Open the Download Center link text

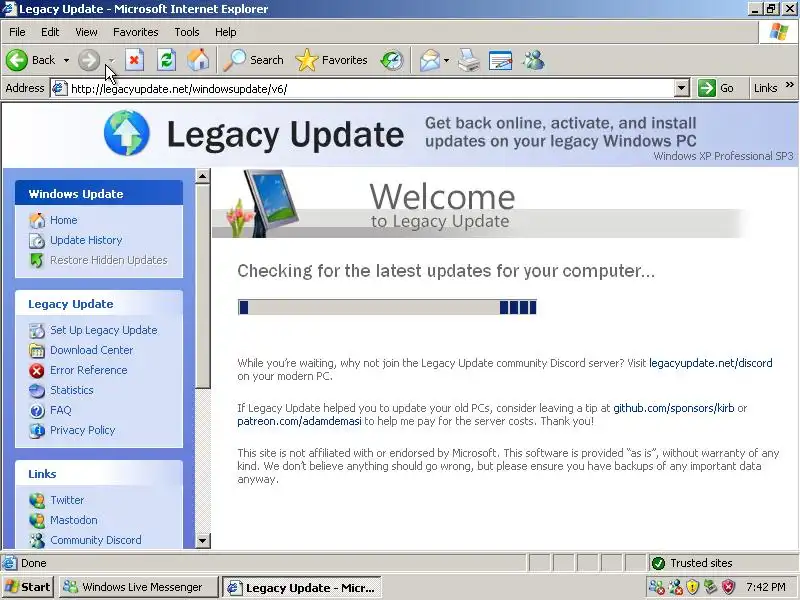tap(91, 351)
